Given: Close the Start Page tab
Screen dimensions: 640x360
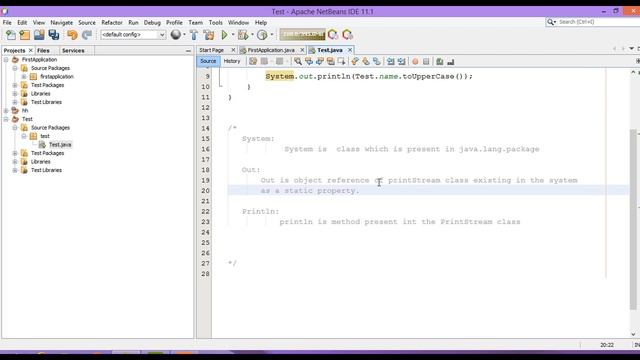Looking at the screenshot, I should pyautogui.click(x=233, y=50).
